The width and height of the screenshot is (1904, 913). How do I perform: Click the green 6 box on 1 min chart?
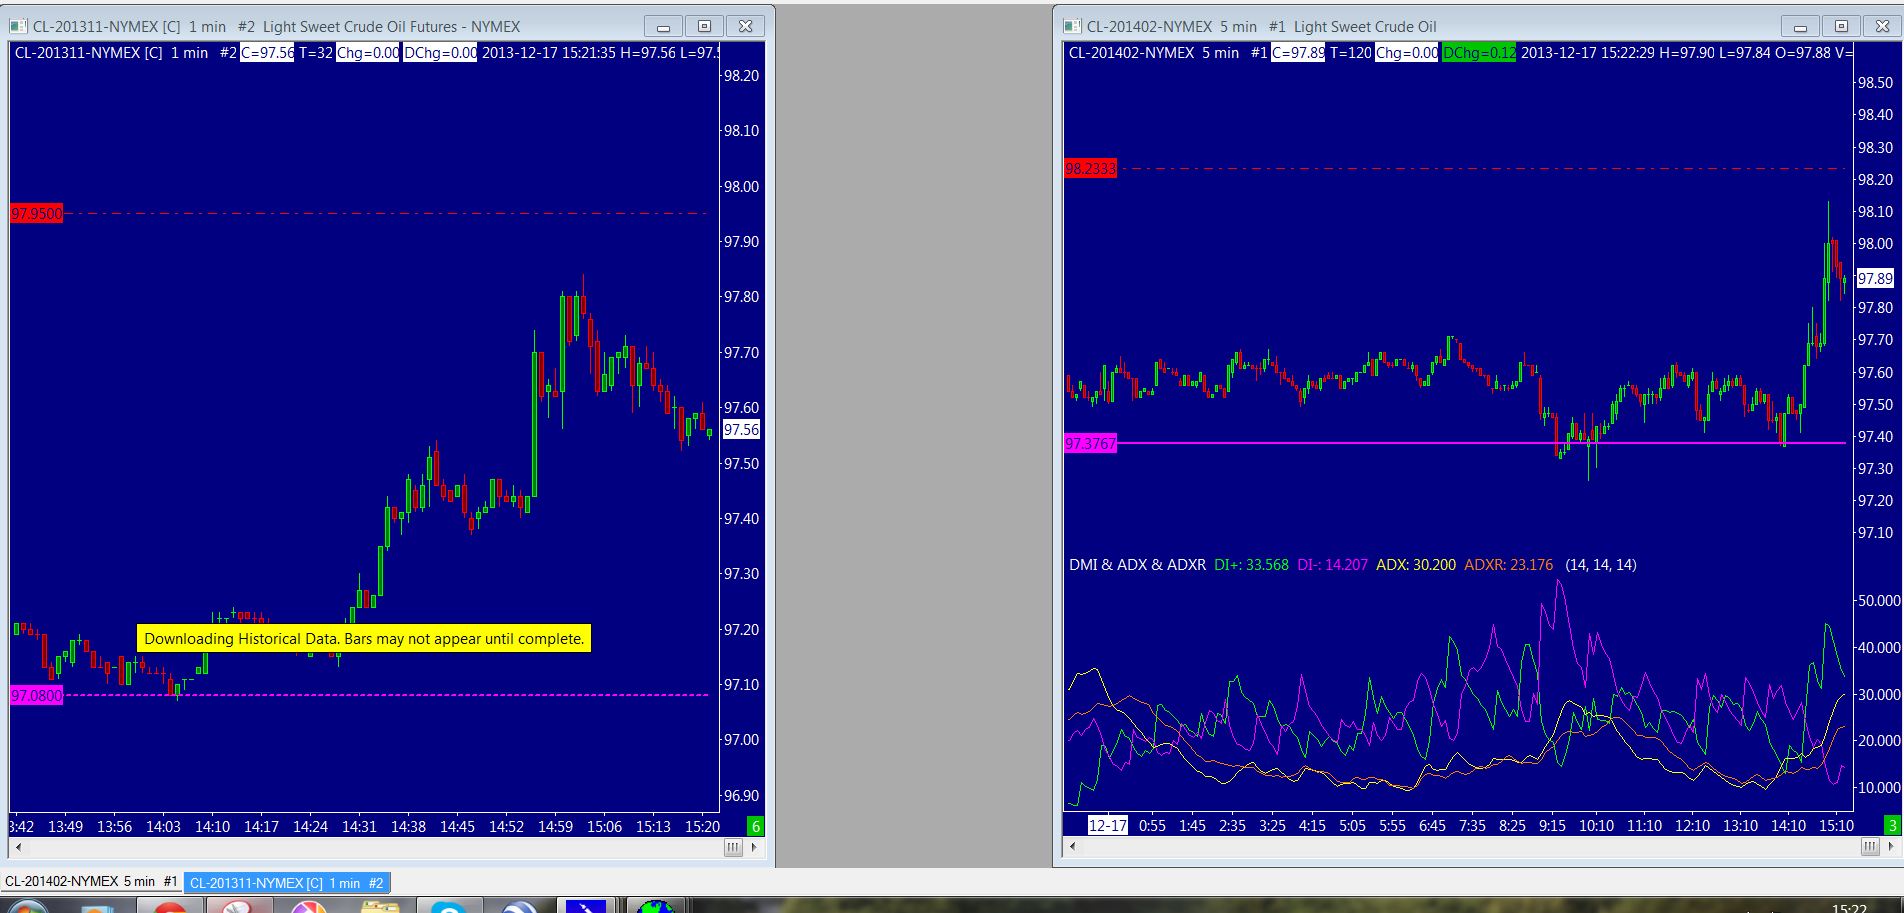756,826
